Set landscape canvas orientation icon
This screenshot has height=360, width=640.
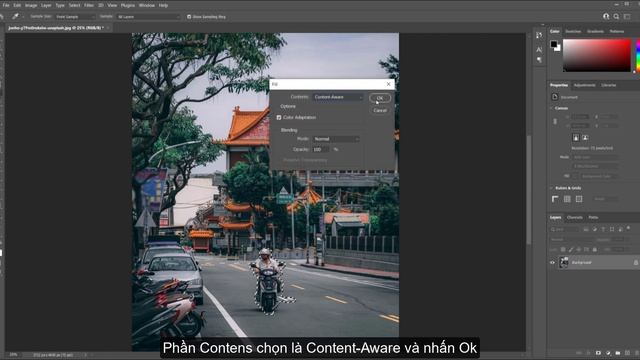point(585,138)
